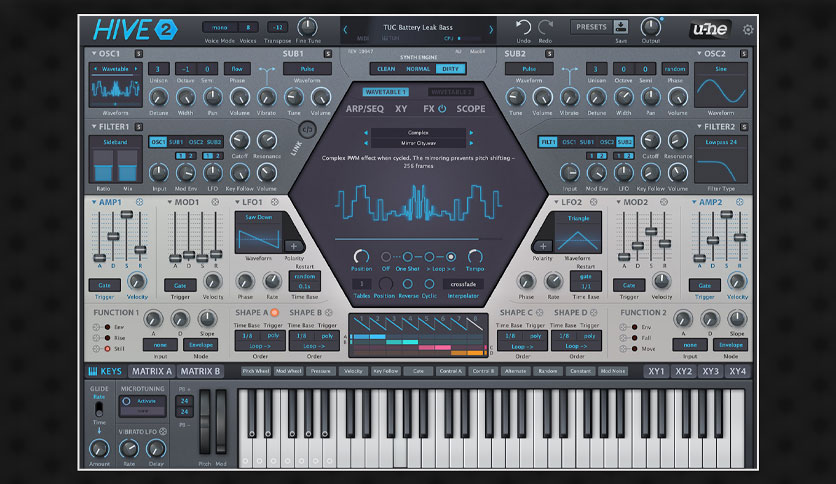Set synth engine to CLEAN
836x484 pixels.
[x=386, y=69]
